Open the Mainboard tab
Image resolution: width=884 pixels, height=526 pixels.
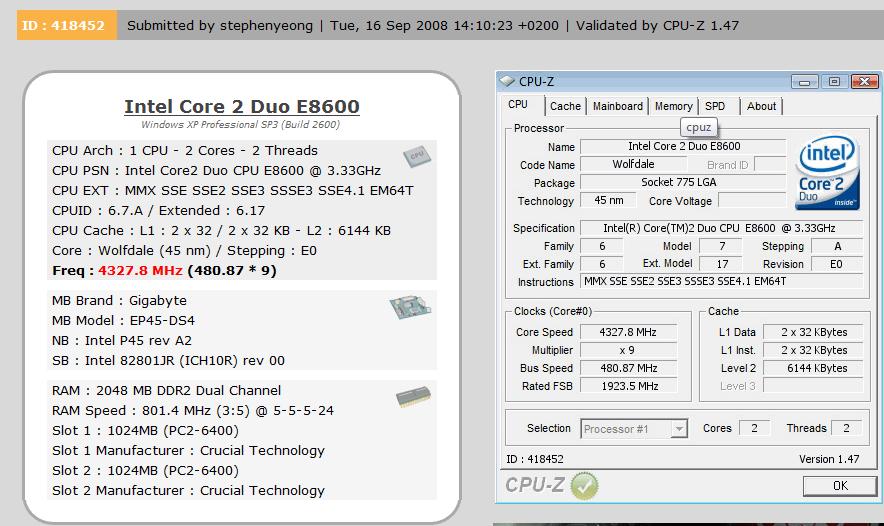[617, 106]
